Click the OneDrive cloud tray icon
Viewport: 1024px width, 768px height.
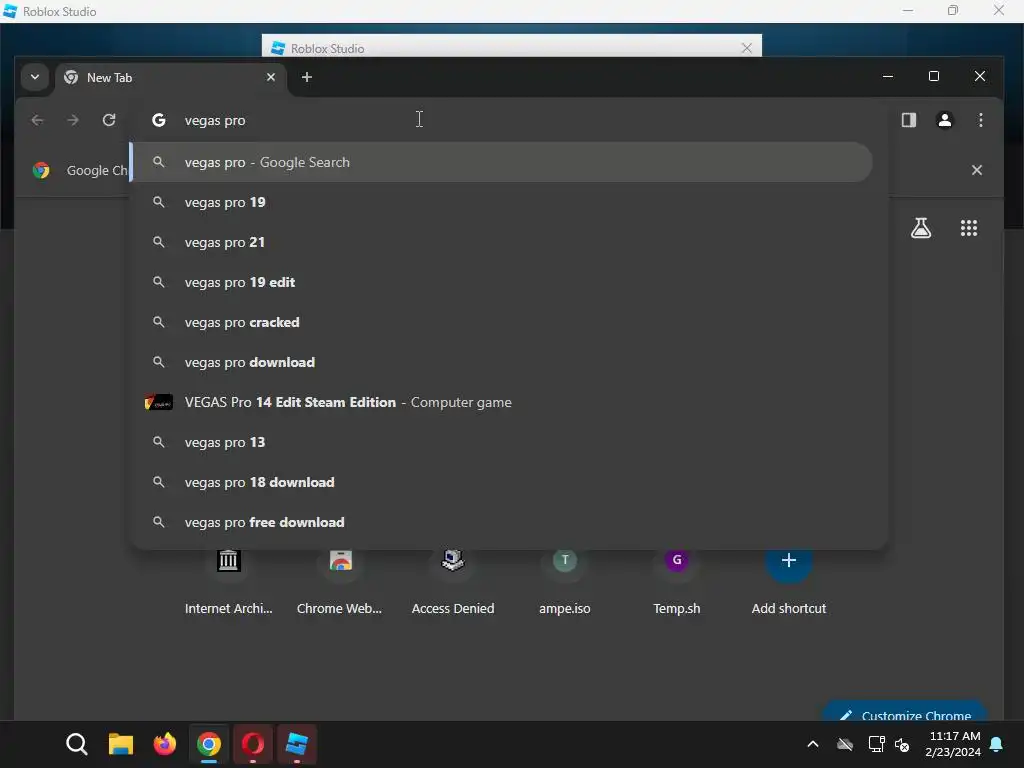(845, 744)
